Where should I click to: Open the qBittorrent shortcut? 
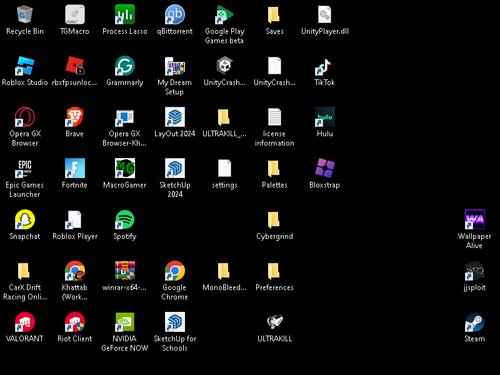pyautogui.click(x=175, y=15)
